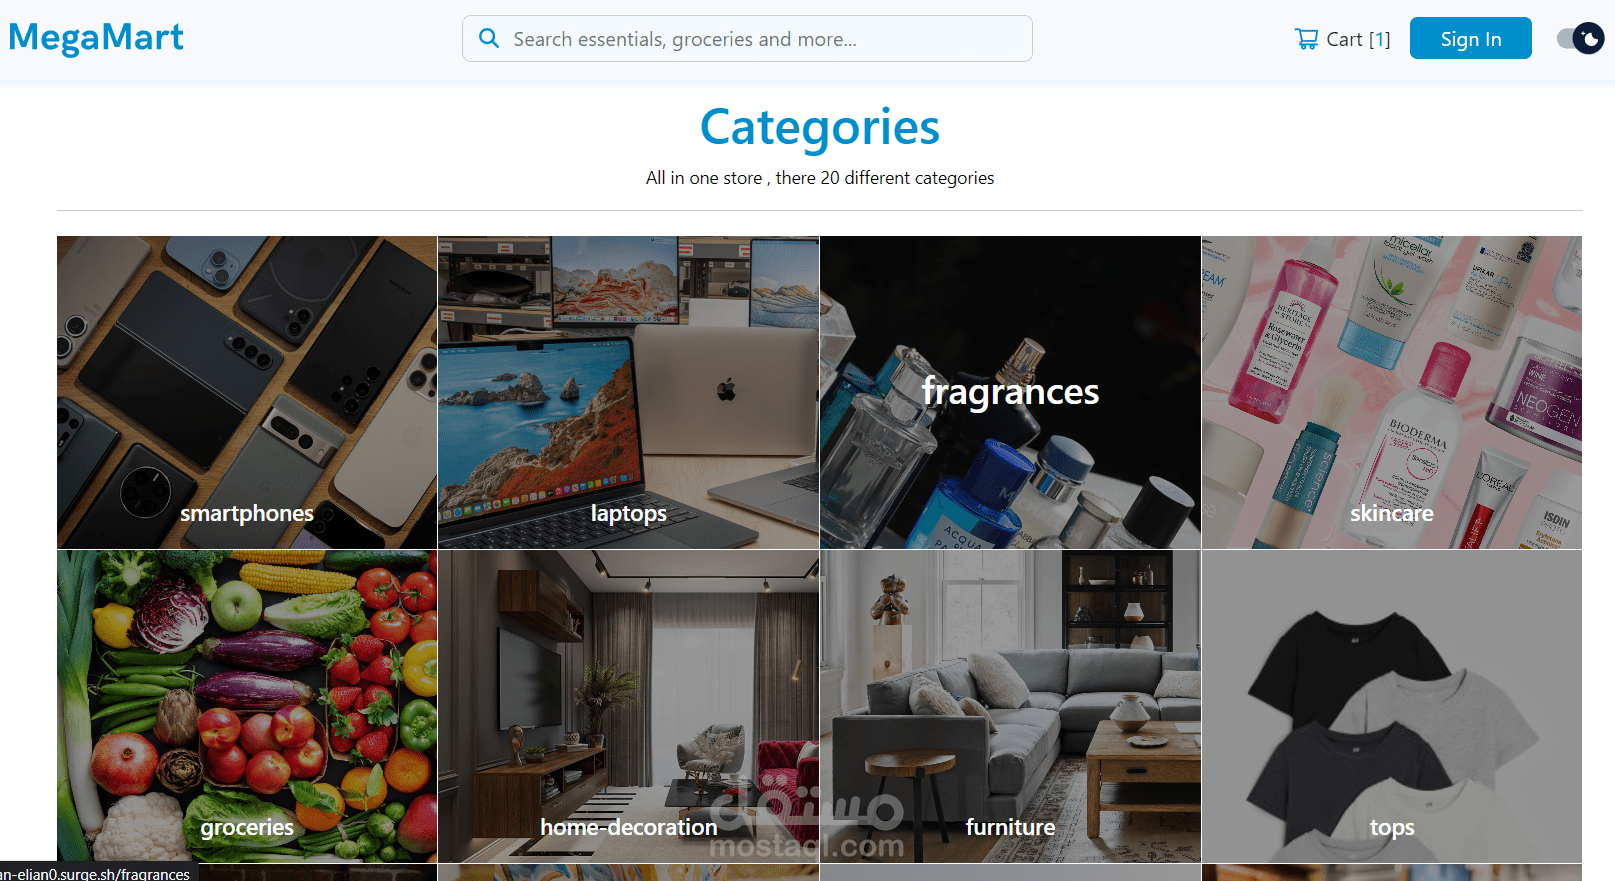Image resolution: width=1615 pixels, height=881 pixels.
Task: Click the moon icon on theme switch
Action: pyautogui.click(x=1589, y=39)
